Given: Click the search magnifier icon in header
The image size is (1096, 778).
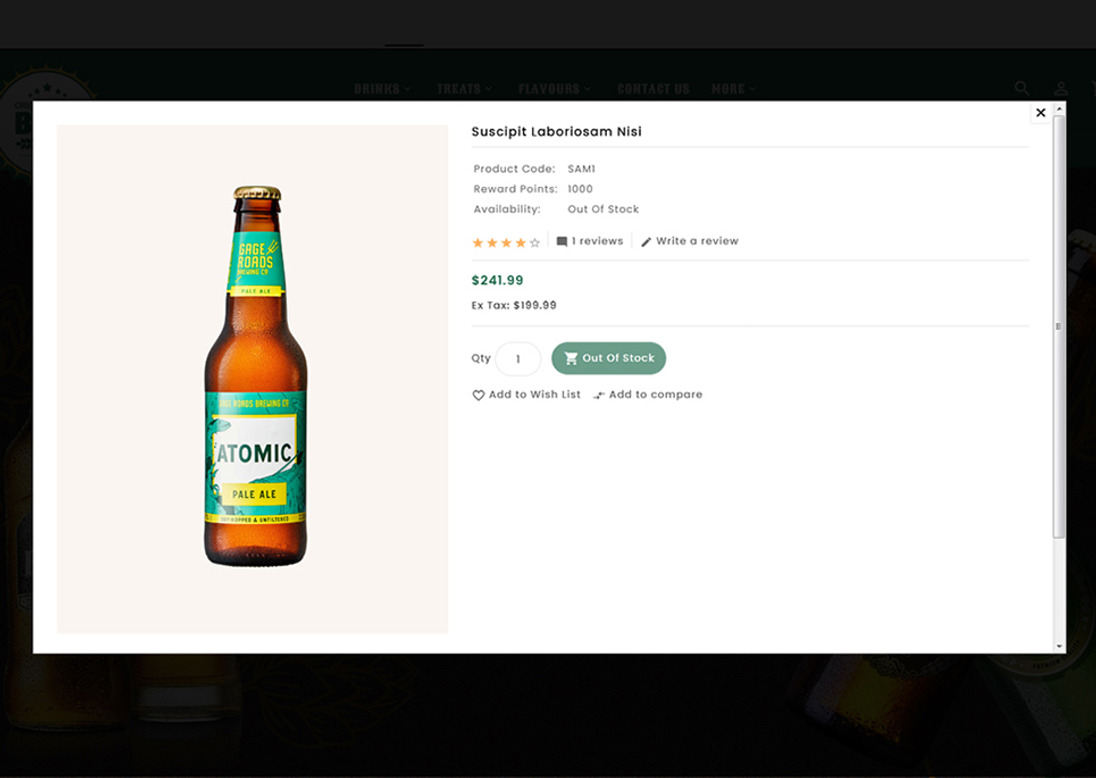Looking at the screenshot, I should point(1022,88).
